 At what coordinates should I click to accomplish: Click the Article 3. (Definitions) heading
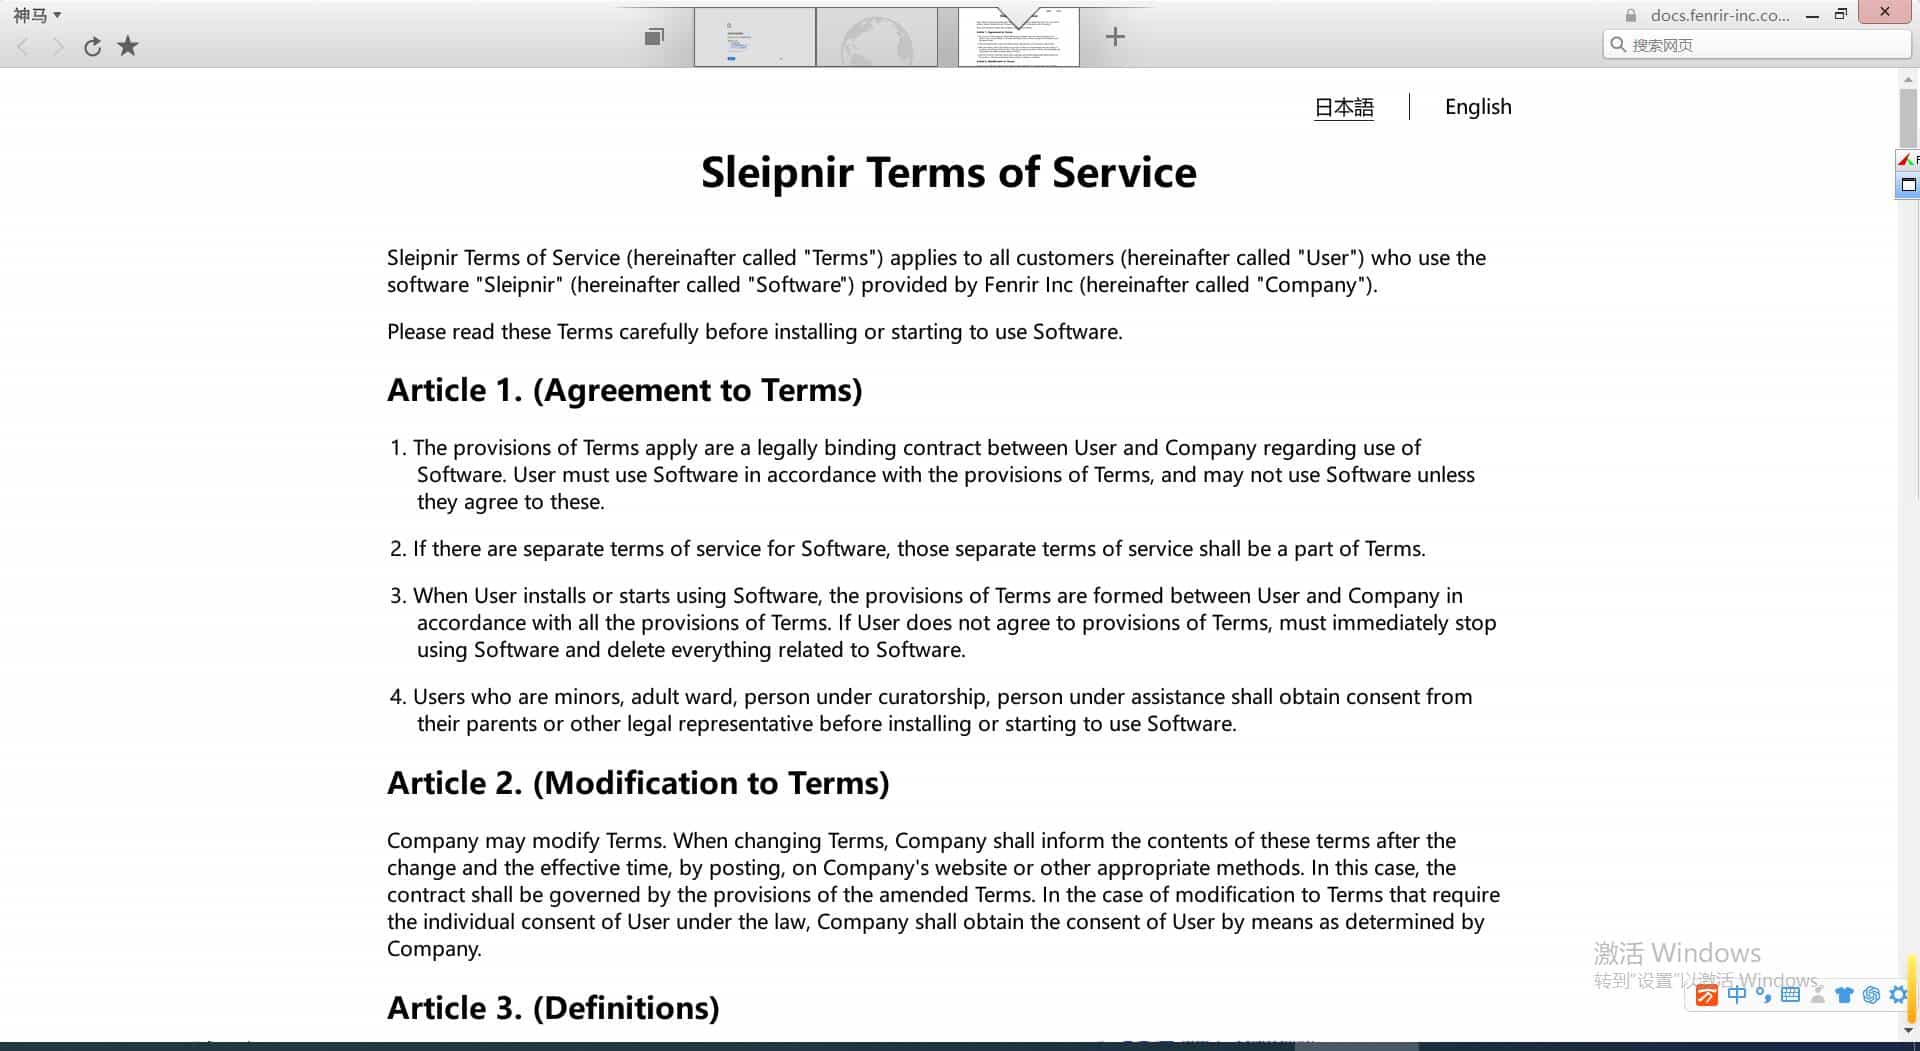point(553,1008)
